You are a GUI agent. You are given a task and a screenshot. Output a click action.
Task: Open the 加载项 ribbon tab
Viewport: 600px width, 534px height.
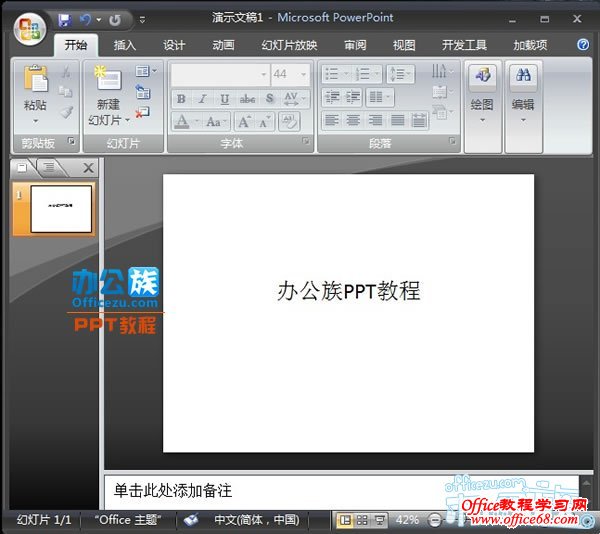click(530, 45)
